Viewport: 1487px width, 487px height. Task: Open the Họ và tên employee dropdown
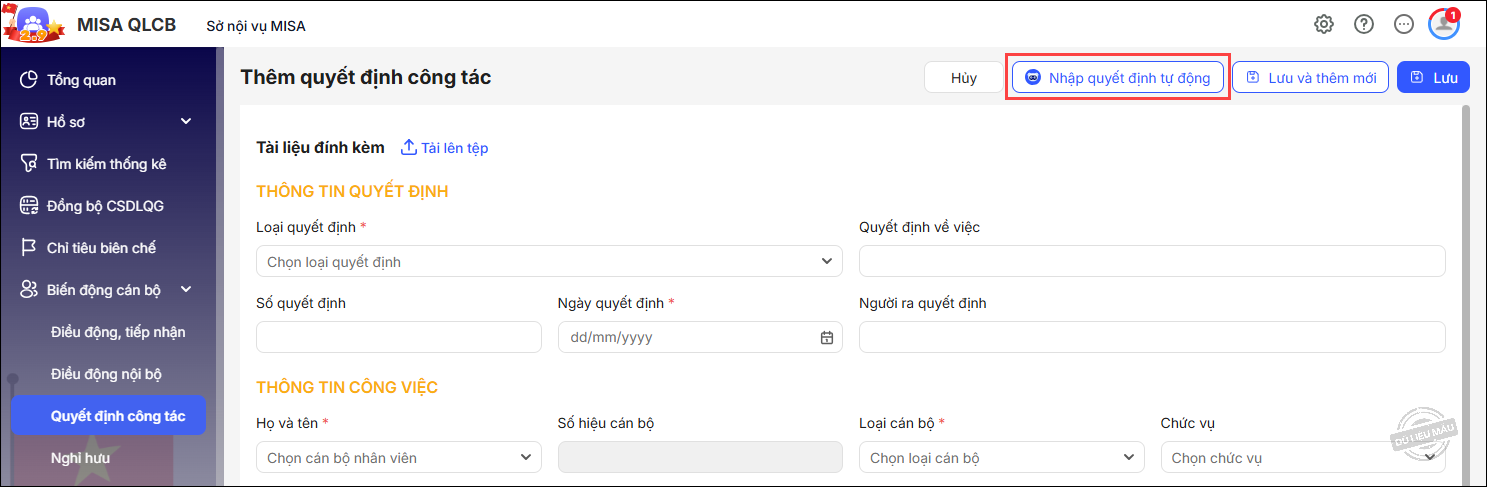click(x=399, y=458)
